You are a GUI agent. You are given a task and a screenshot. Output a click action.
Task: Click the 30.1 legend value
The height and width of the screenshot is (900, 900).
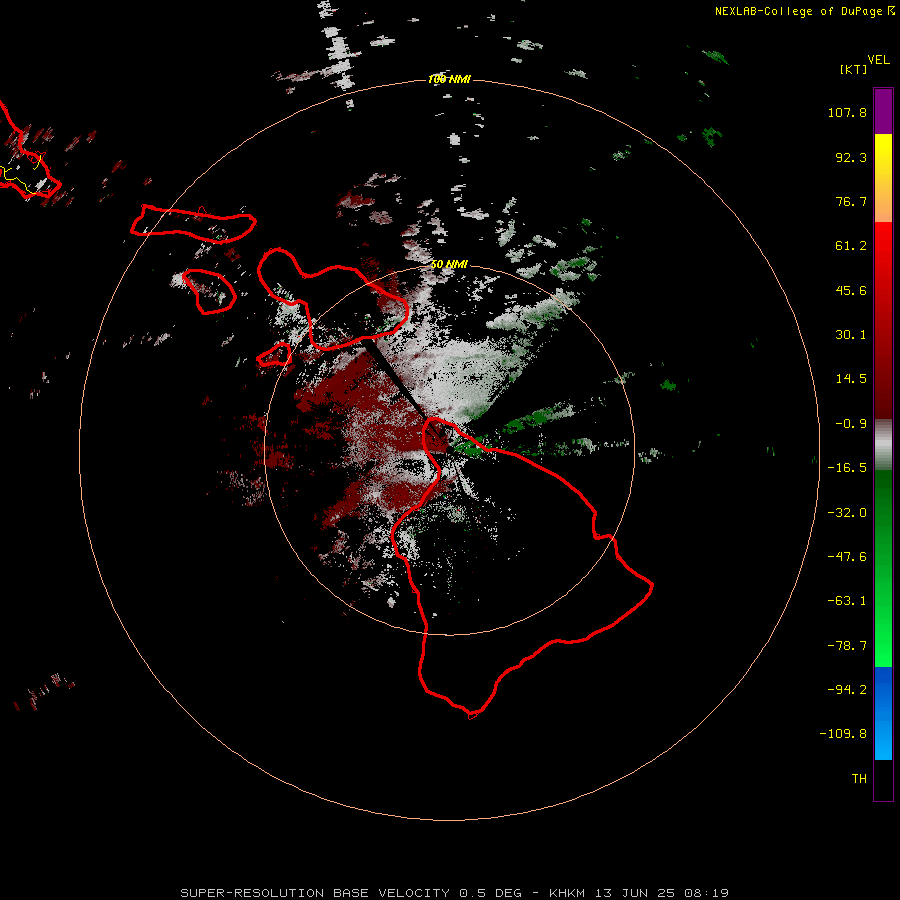[851, 335]
